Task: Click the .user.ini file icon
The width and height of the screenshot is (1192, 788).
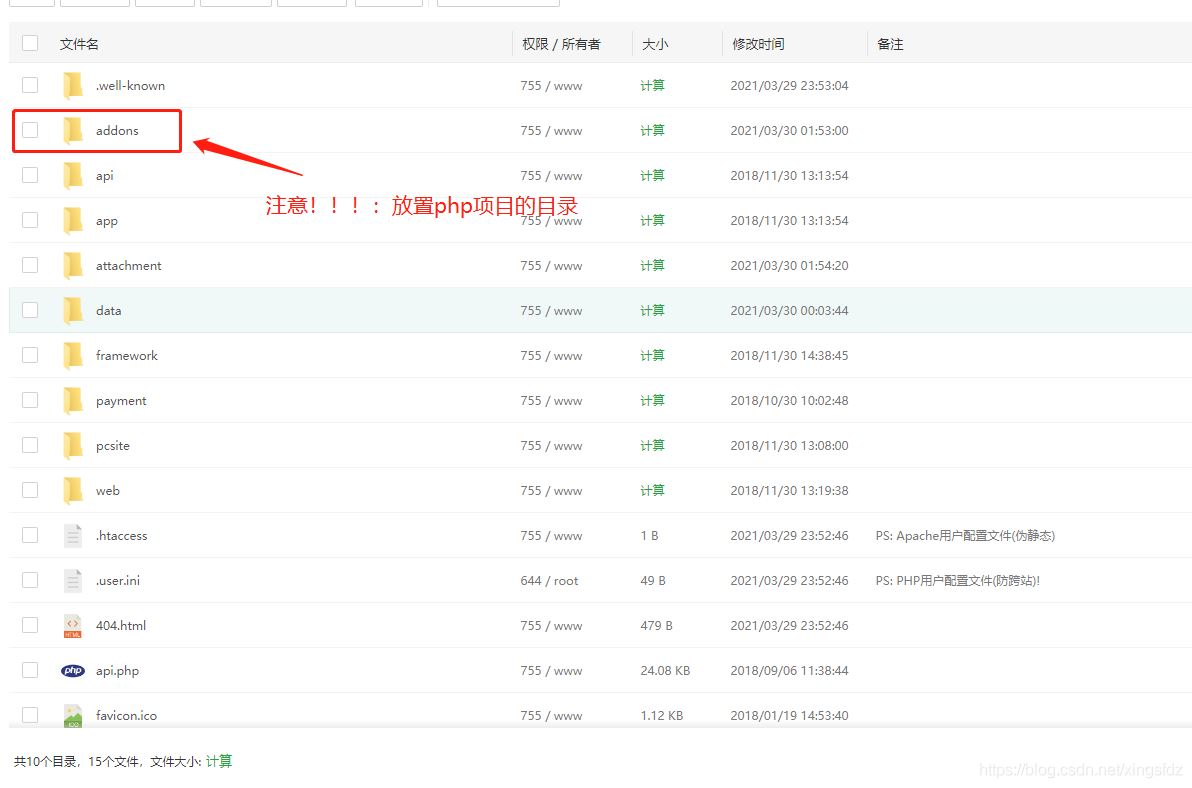Action: (73, 581)
